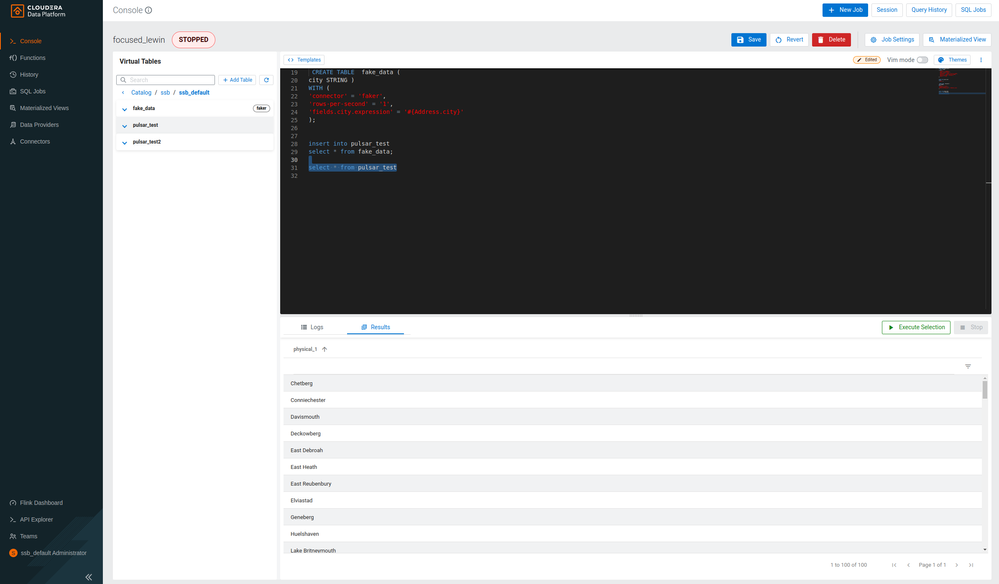Open Job Settings
Viewport: 999px width, 584px height.
pyautogui.click(x=892, y=39)
